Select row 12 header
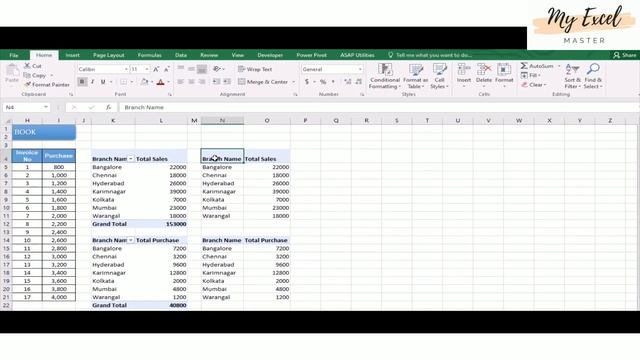 [6, 224]
